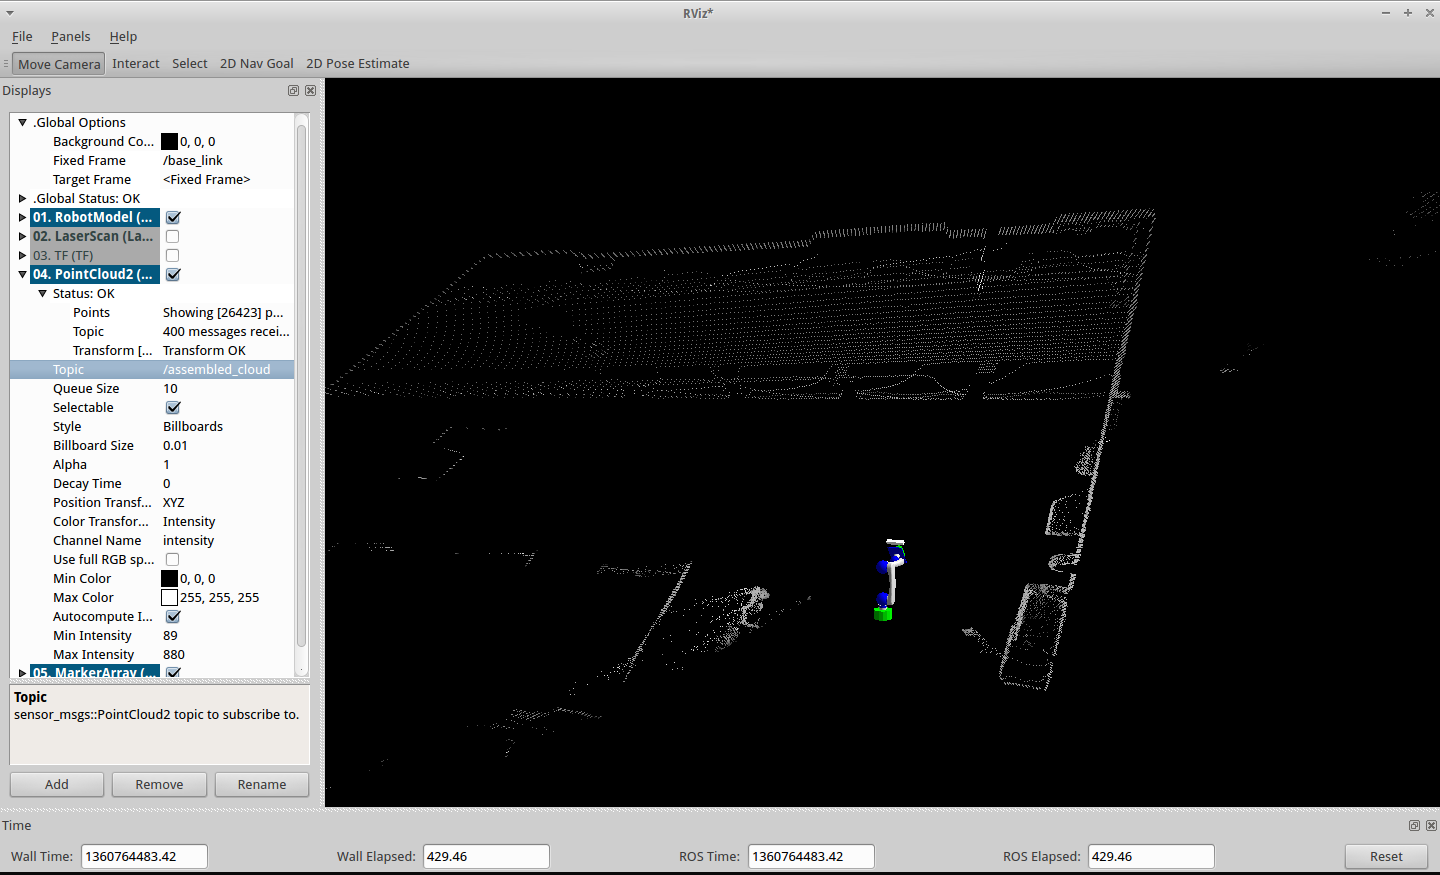Check Use full RGB spectrum

[173, 559]
